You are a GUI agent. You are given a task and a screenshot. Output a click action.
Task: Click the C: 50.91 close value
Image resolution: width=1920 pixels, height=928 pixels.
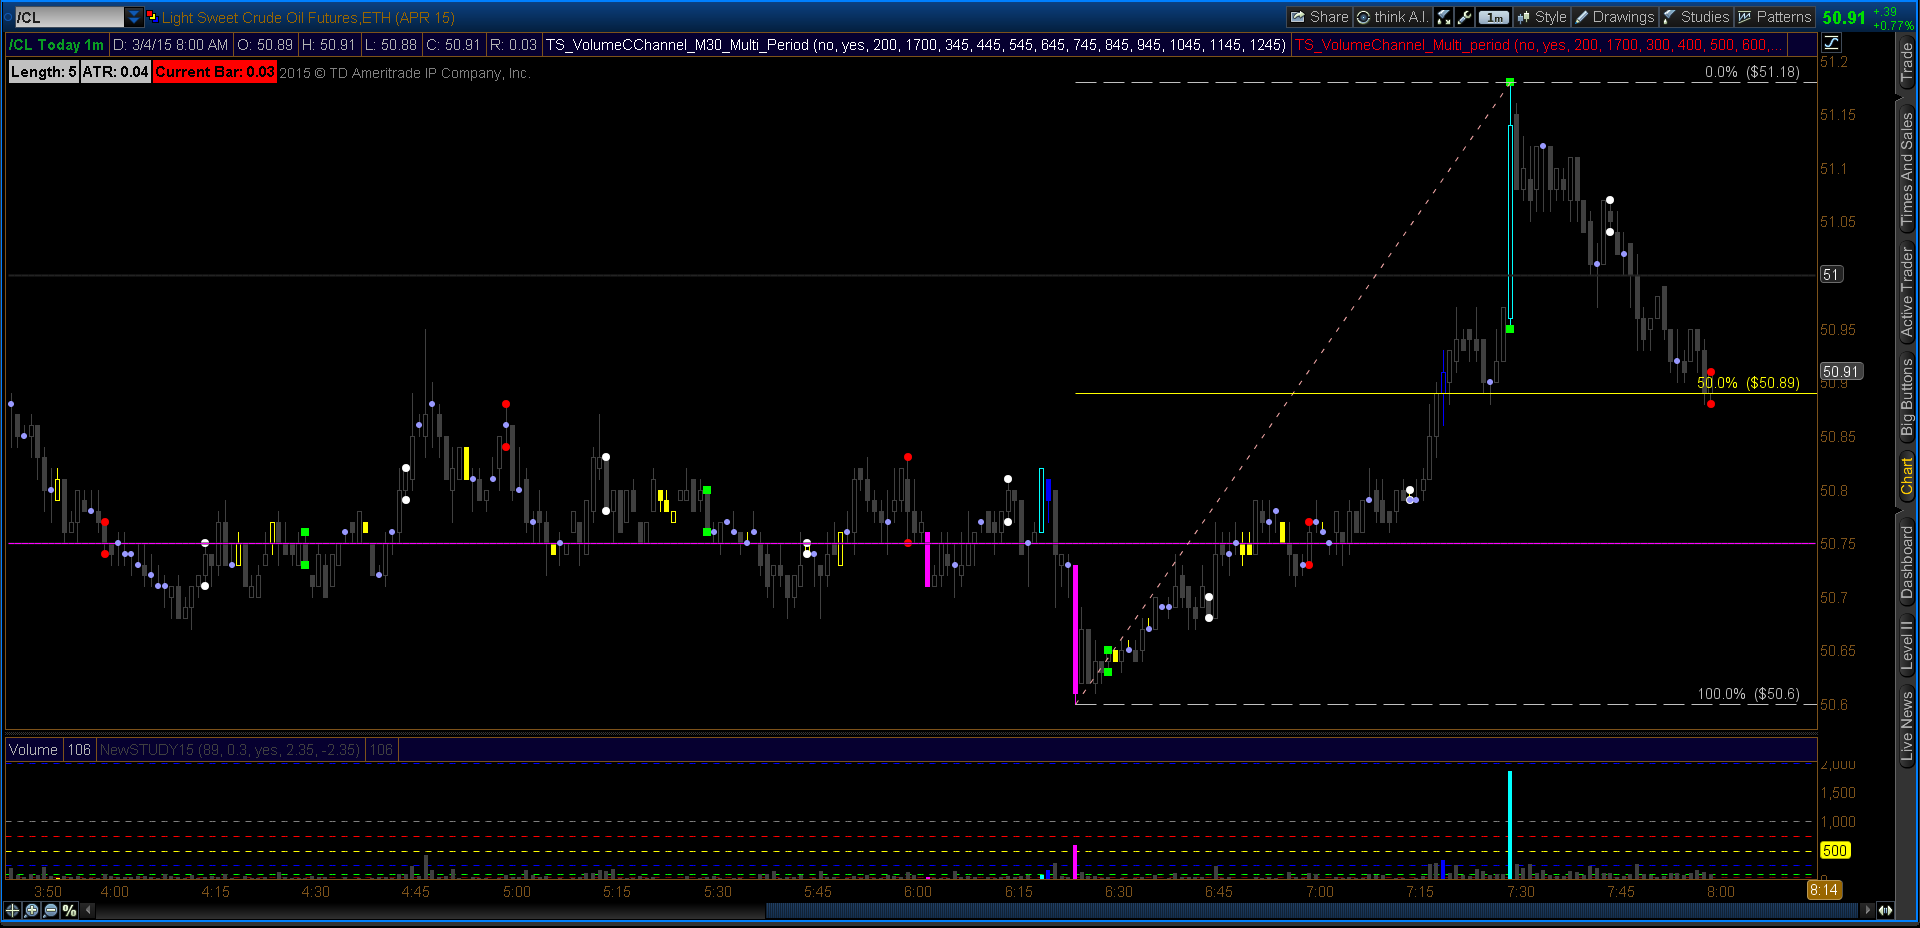pyautogui.click(x=453, y=45)
